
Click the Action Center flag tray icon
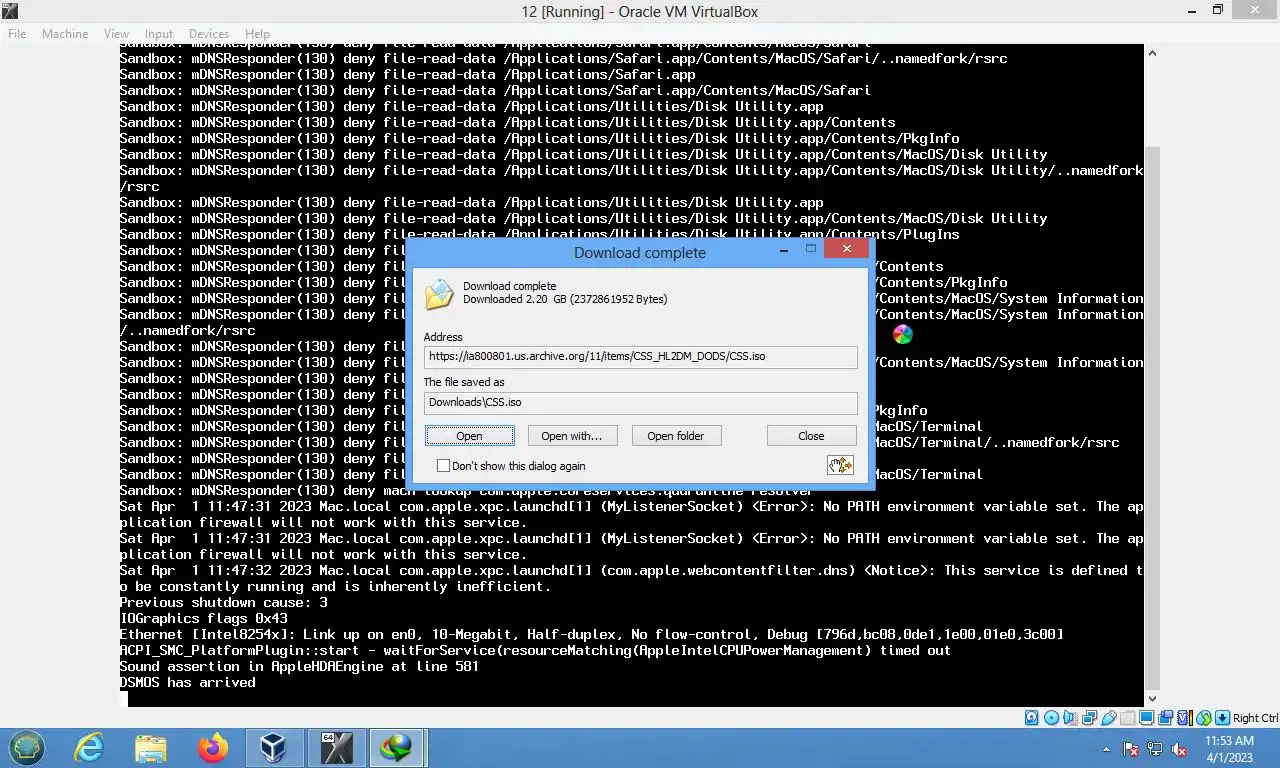tap(1132, 749)
